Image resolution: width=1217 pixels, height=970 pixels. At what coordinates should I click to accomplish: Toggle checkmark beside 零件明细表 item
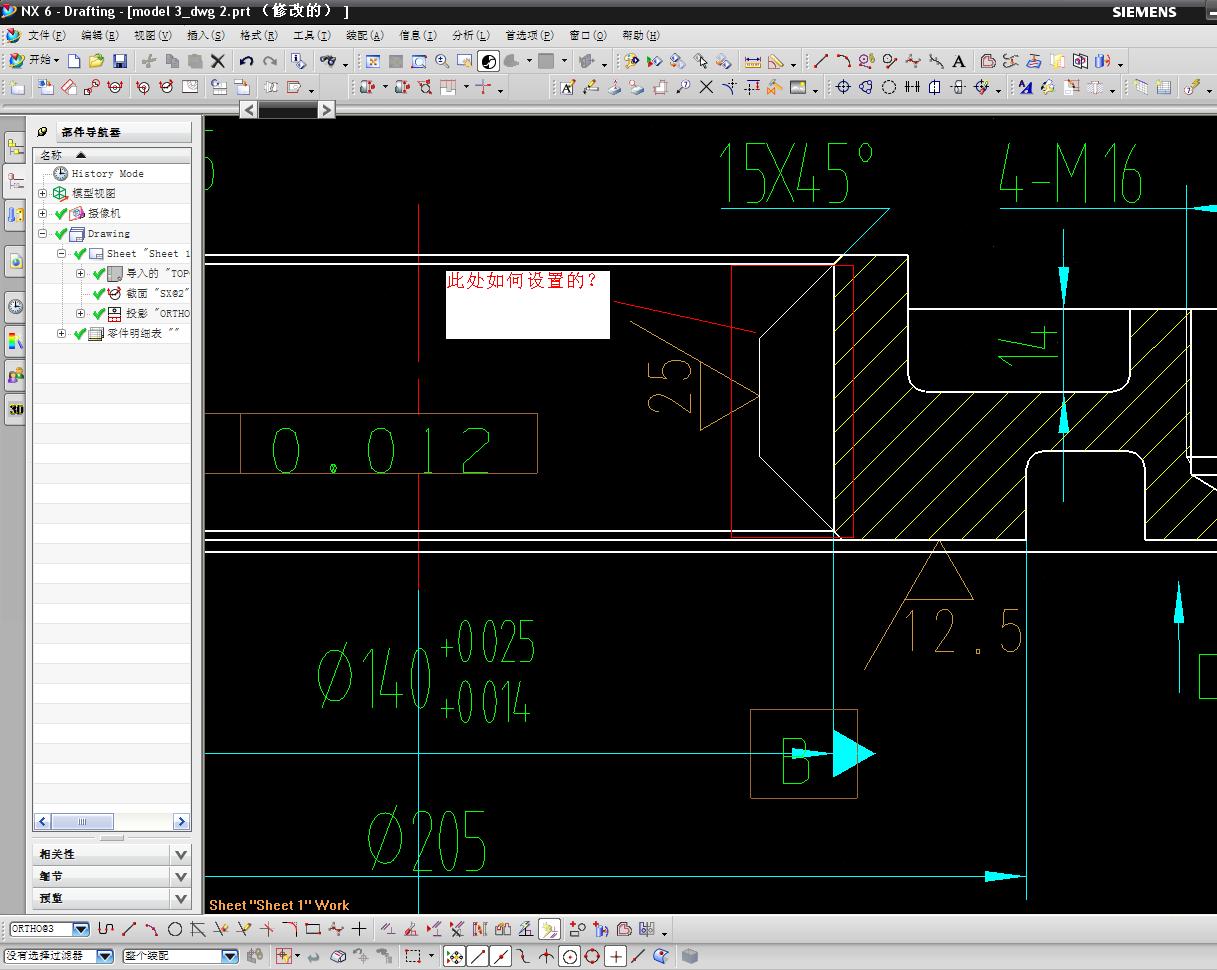80,334
